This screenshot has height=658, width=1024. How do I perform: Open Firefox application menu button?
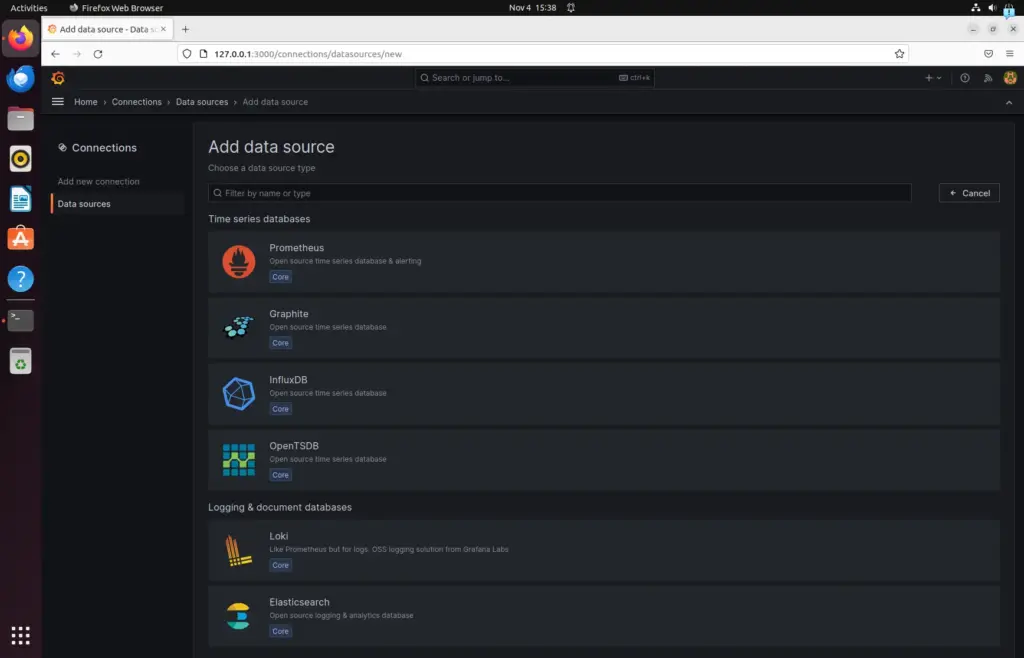[1010, 54]
